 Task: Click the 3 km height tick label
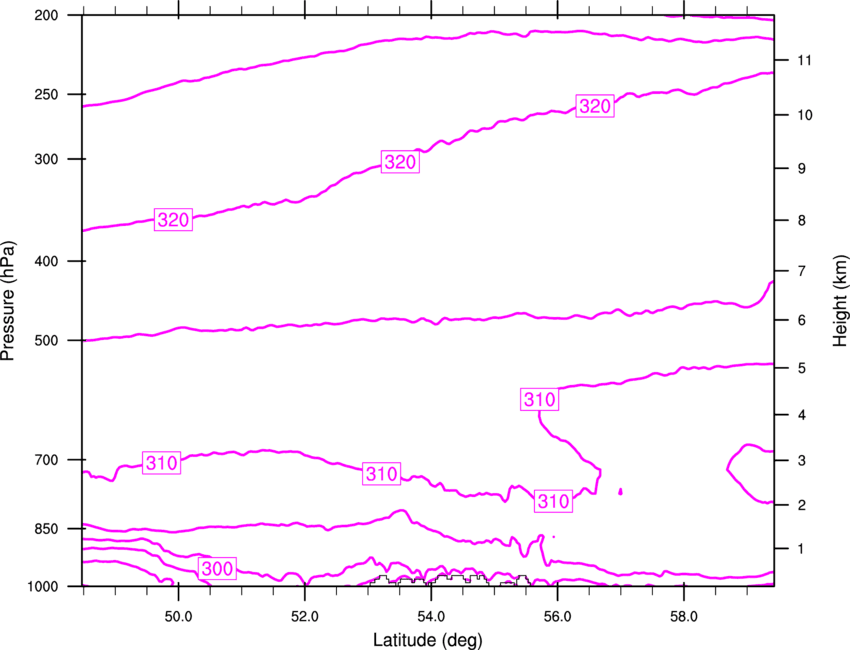pyautogui.click(x=802, y=461)
